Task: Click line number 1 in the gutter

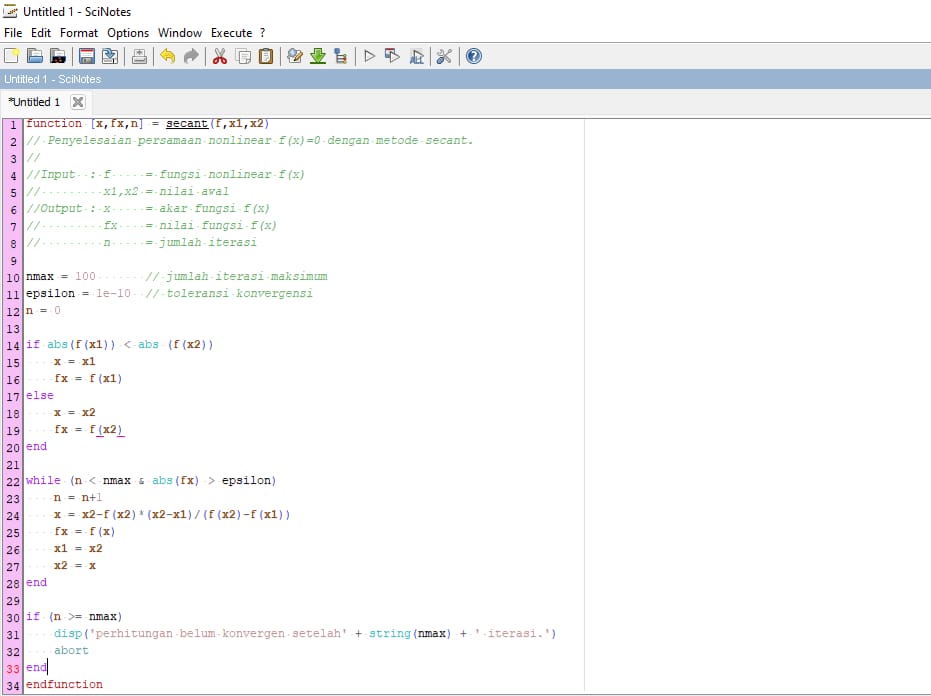Action: click(x=13, y=125)
